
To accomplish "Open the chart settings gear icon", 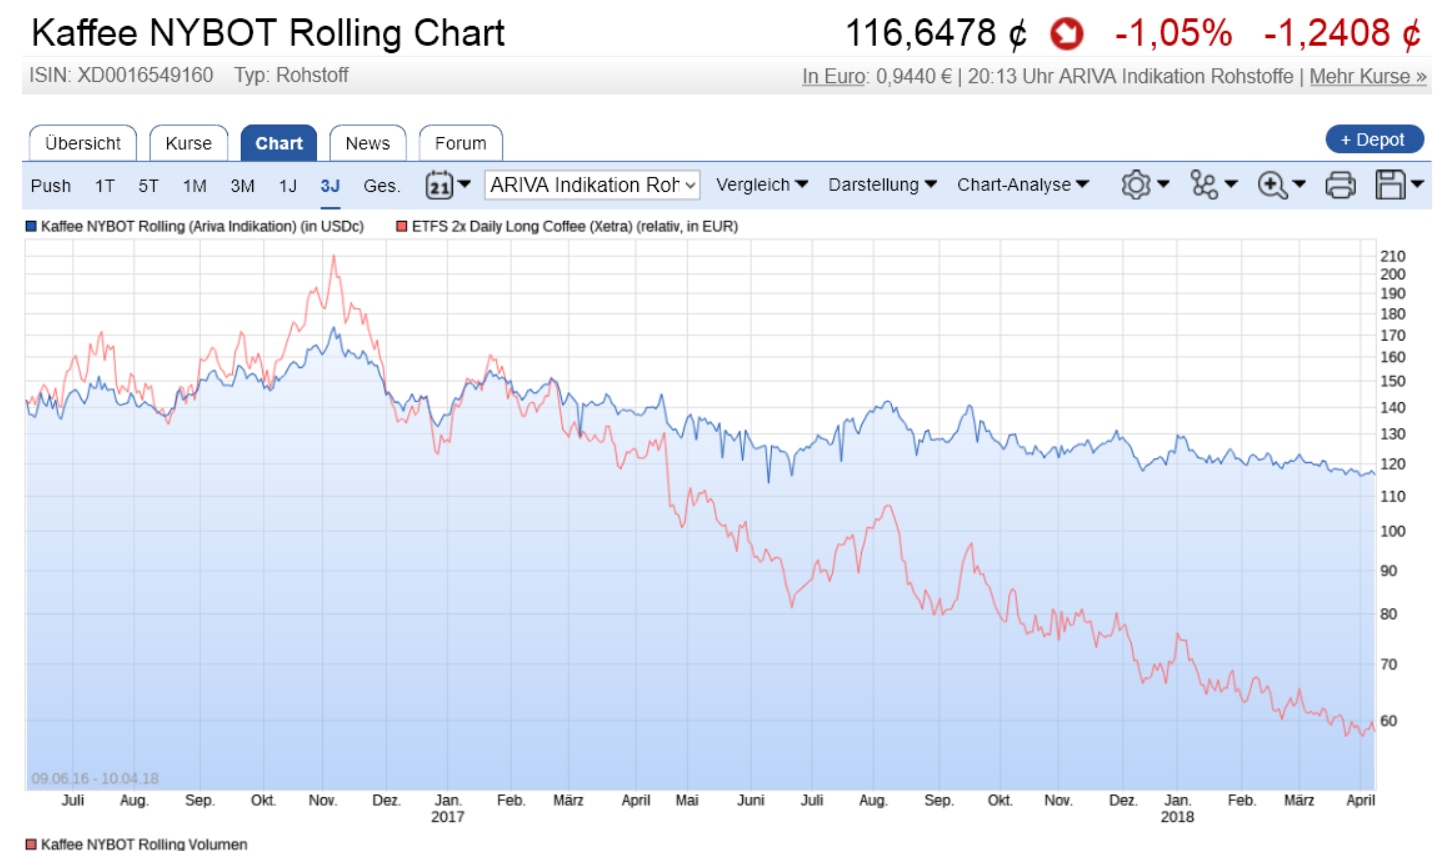I will click(x=1136, y=185).
